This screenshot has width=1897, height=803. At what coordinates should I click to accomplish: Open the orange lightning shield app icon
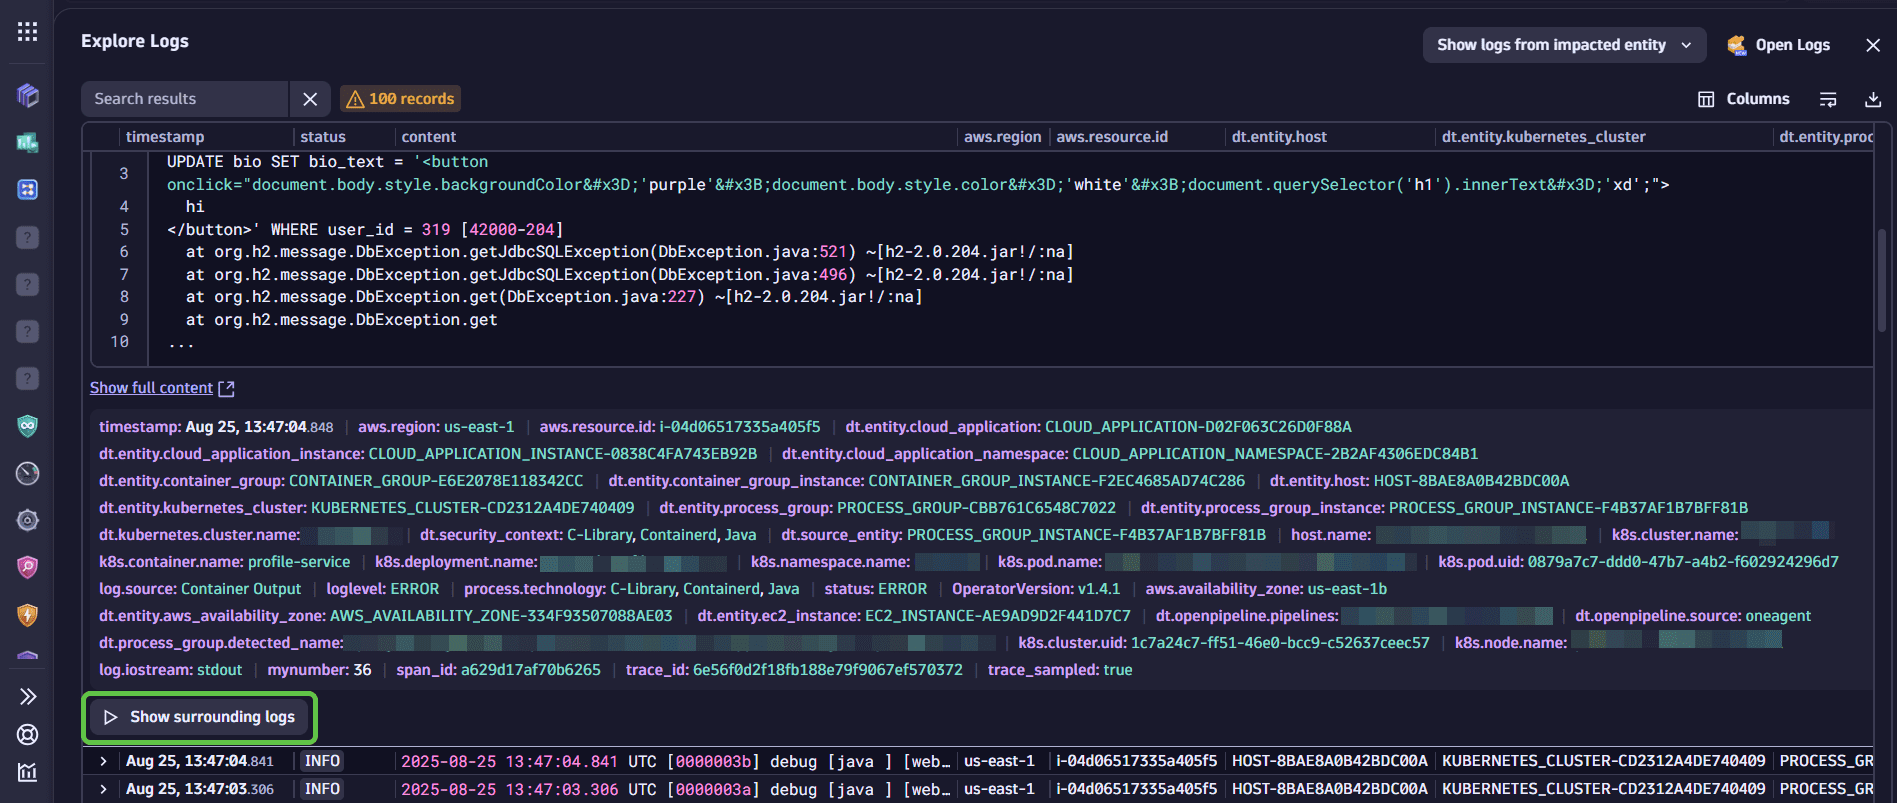pos(28,614)
